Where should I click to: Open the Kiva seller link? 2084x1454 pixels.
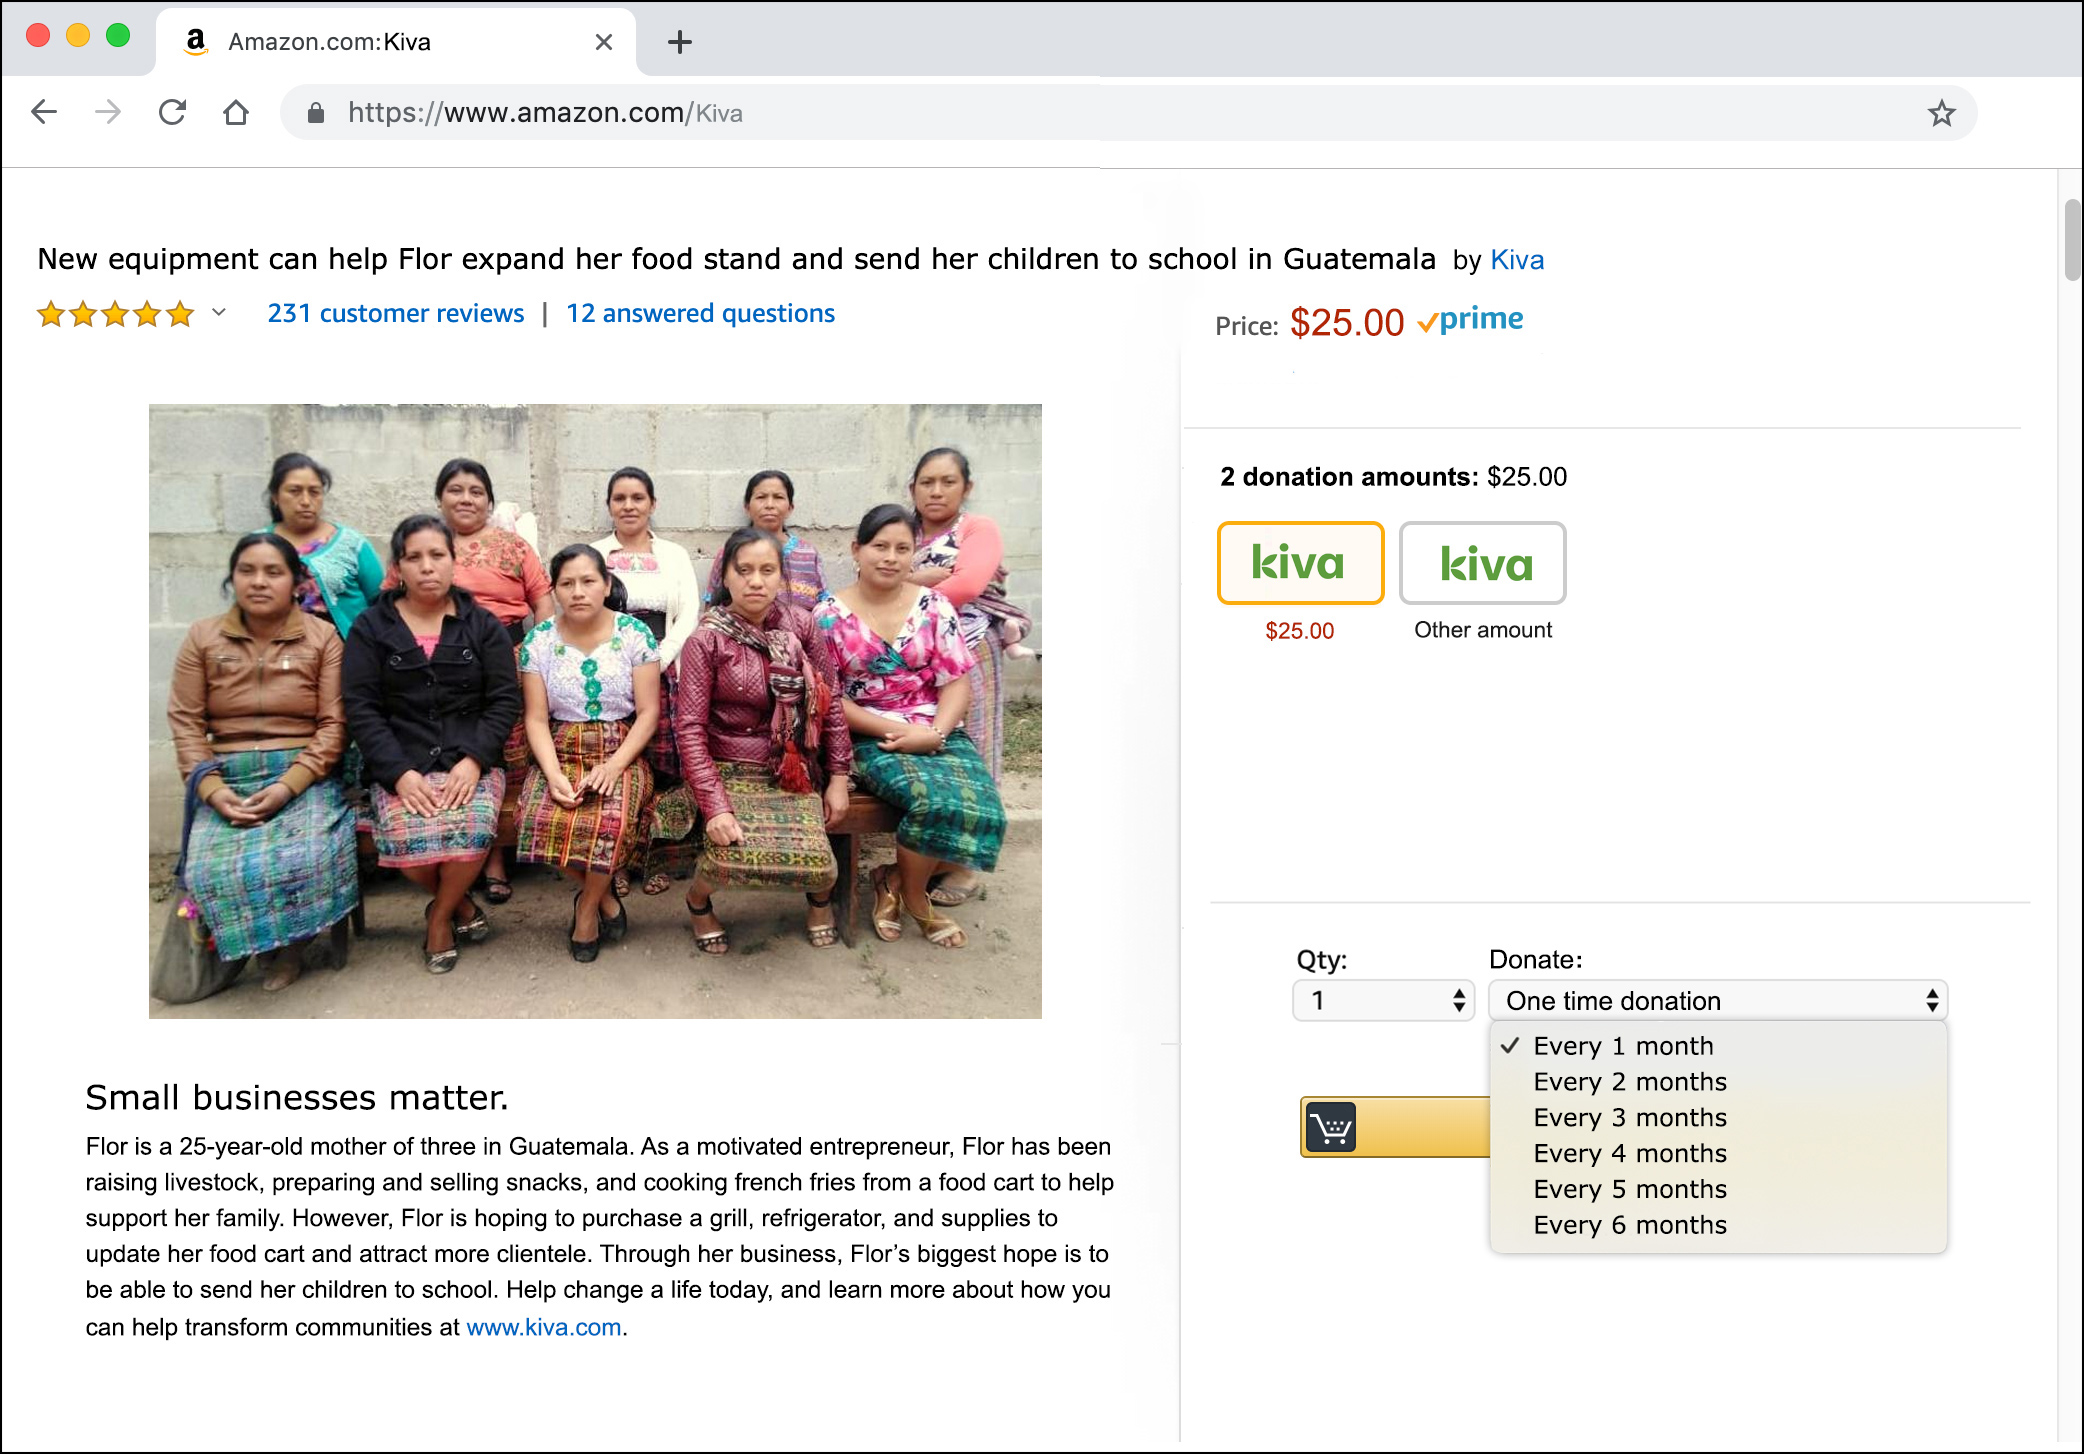(x=1517, y=260)
